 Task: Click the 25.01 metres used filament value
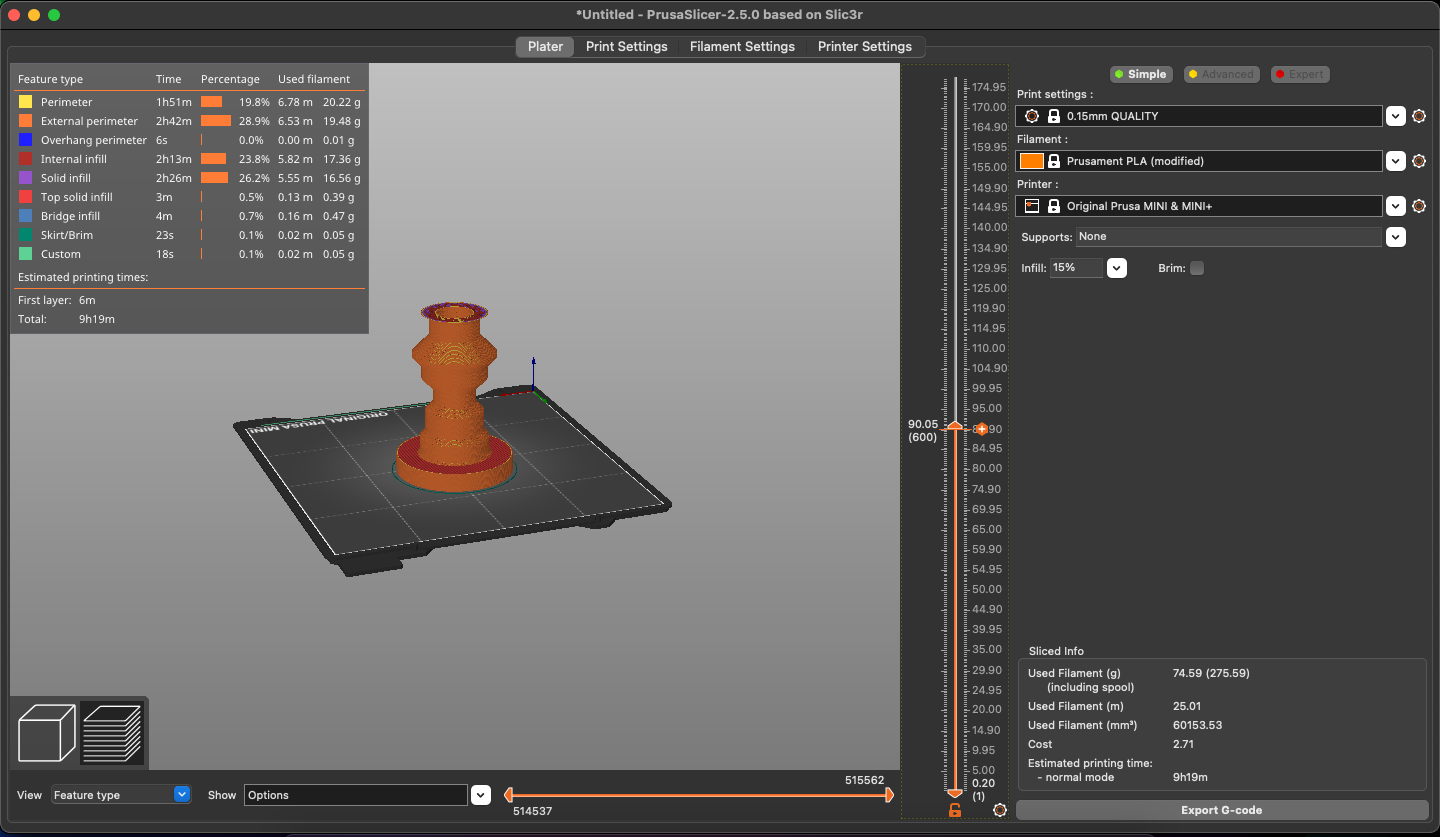(x=1186, y=706)
